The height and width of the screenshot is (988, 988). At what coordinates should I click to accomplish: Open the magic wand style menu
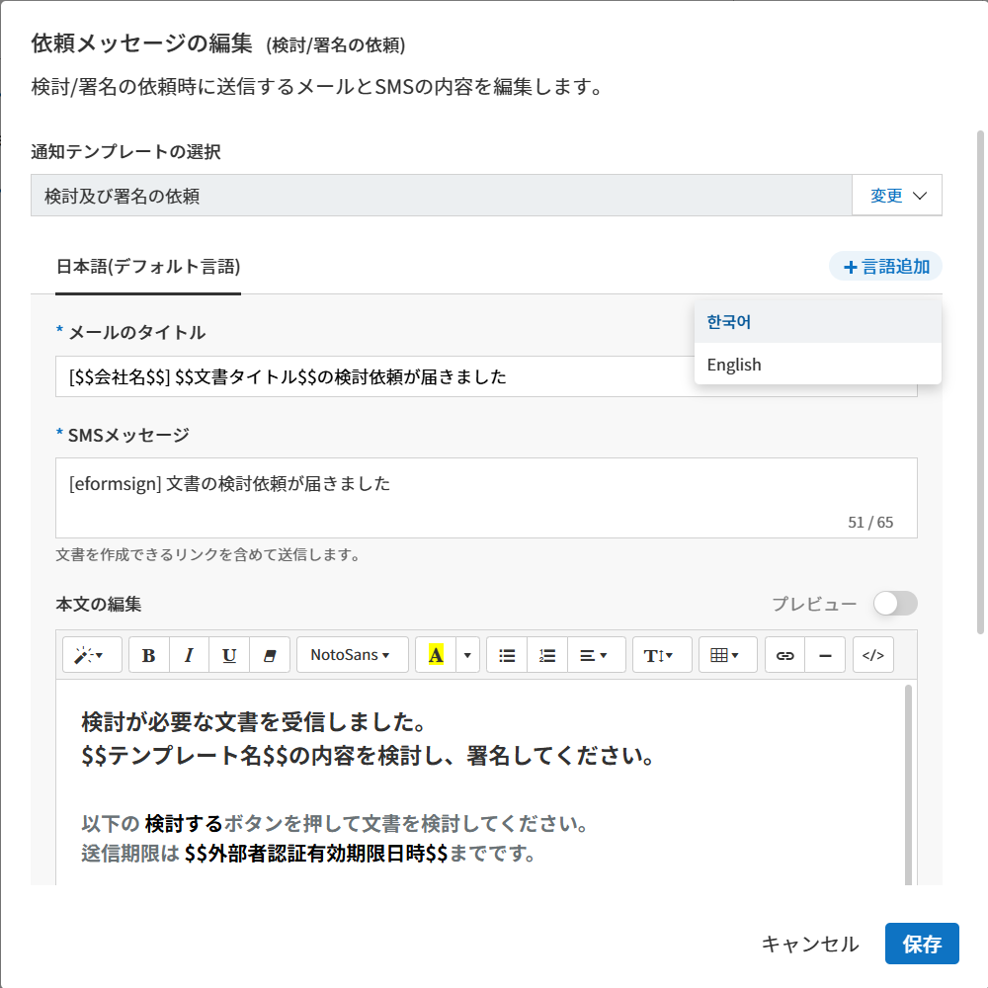tap(91, 655)
